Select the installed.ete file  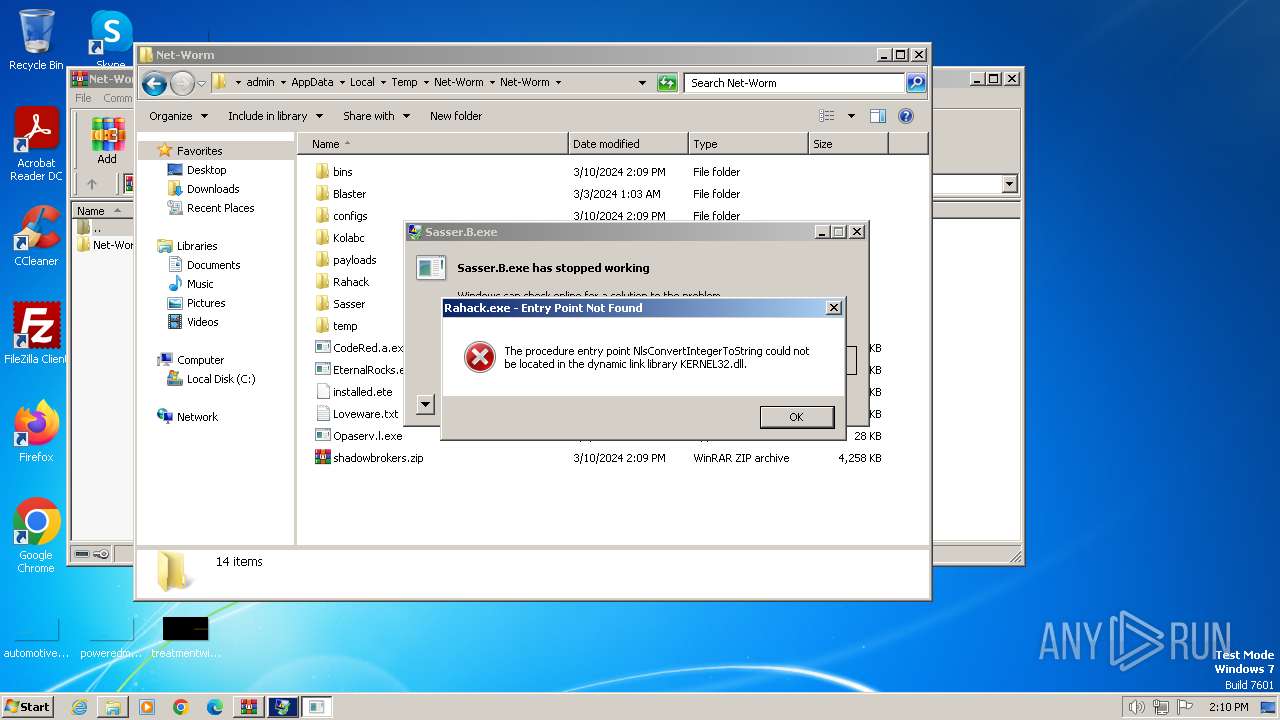362,392
